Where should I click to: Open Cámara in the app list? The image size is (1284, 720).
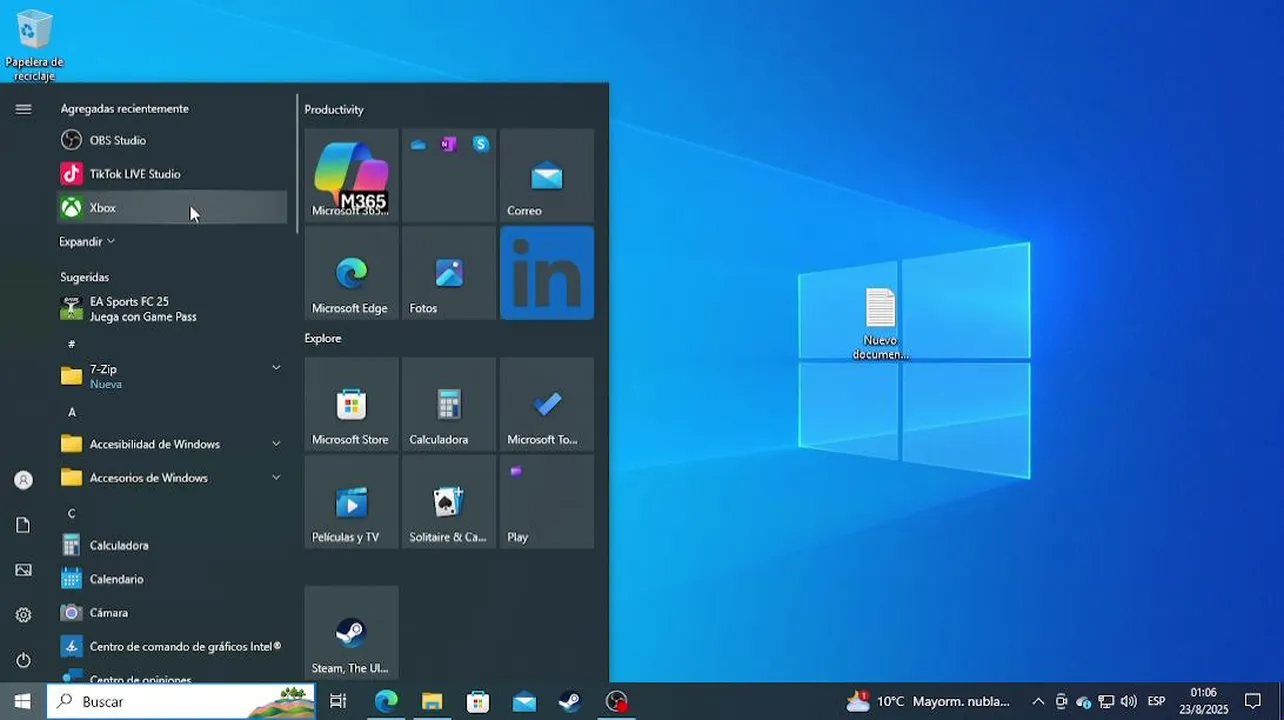coord(172,613)
